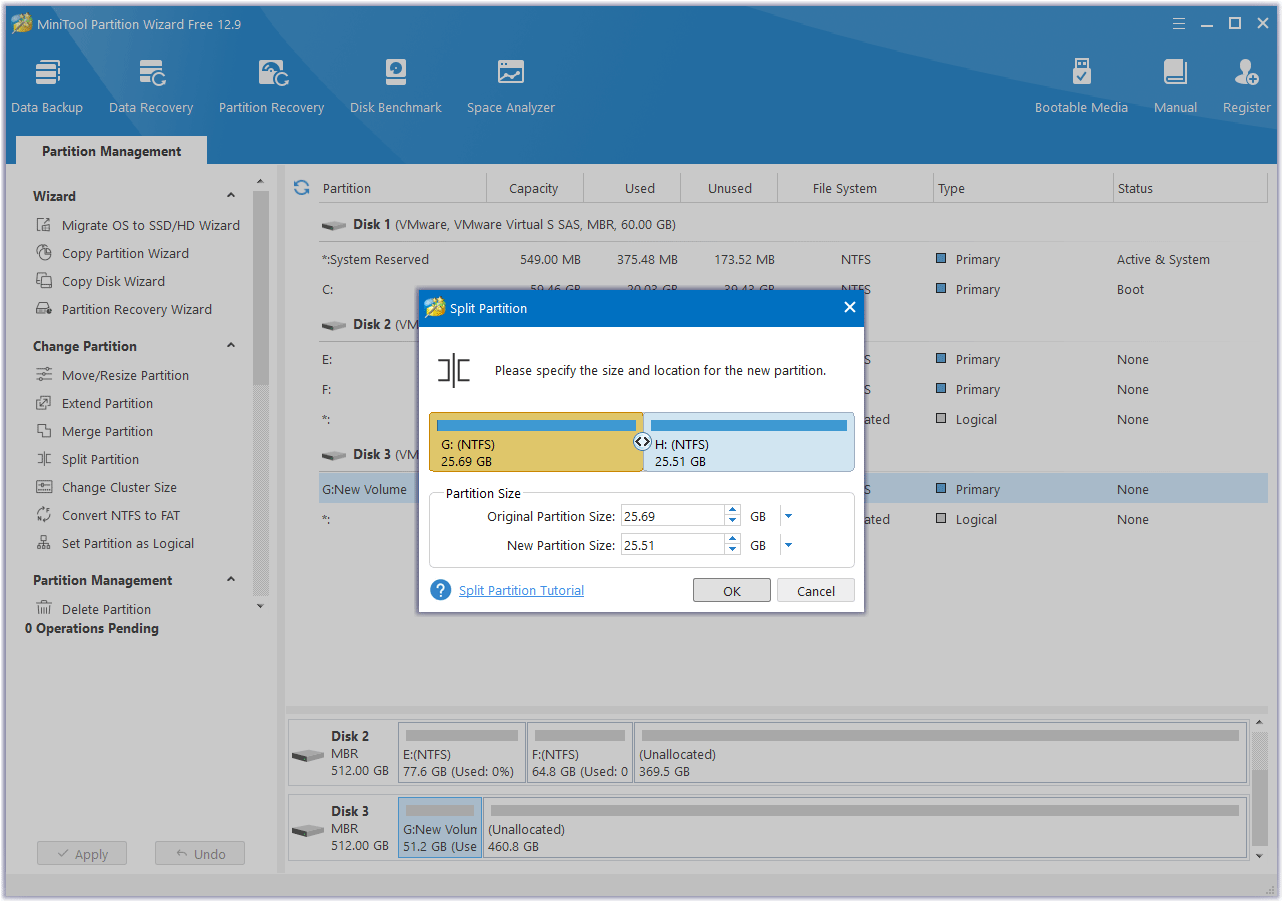The height and width of the screenshot is (902, 1282).
Task: Create Bootable Media
Action: pos(1081,86)
